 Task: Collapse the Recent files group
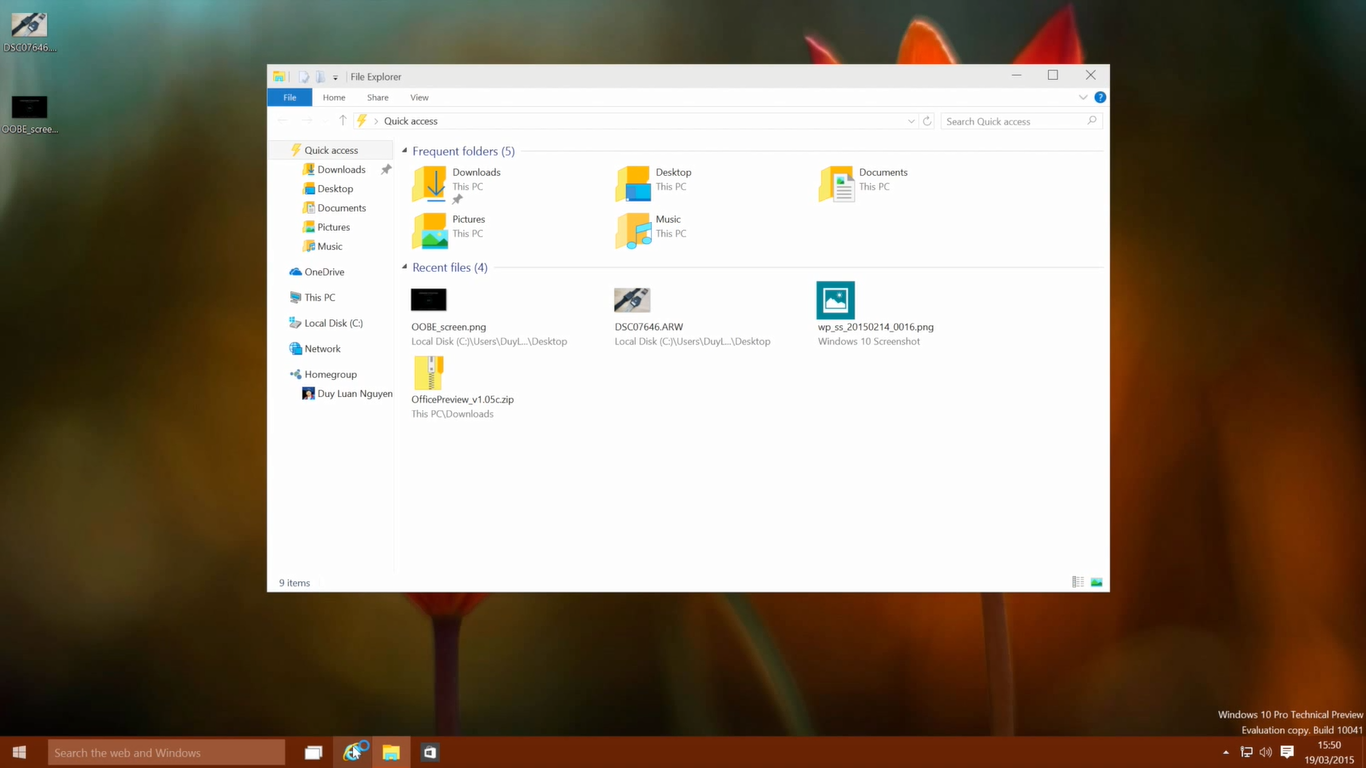point(404,267)
